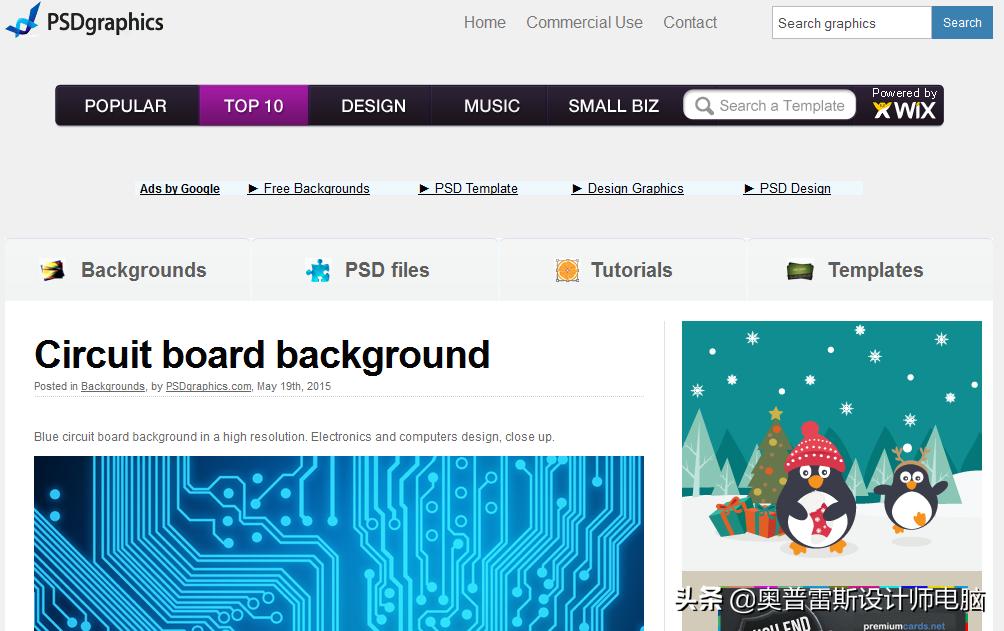Click the Christmas penguins sidebar image
This screenshot has width=1004, height=631.
click(831, 446)
